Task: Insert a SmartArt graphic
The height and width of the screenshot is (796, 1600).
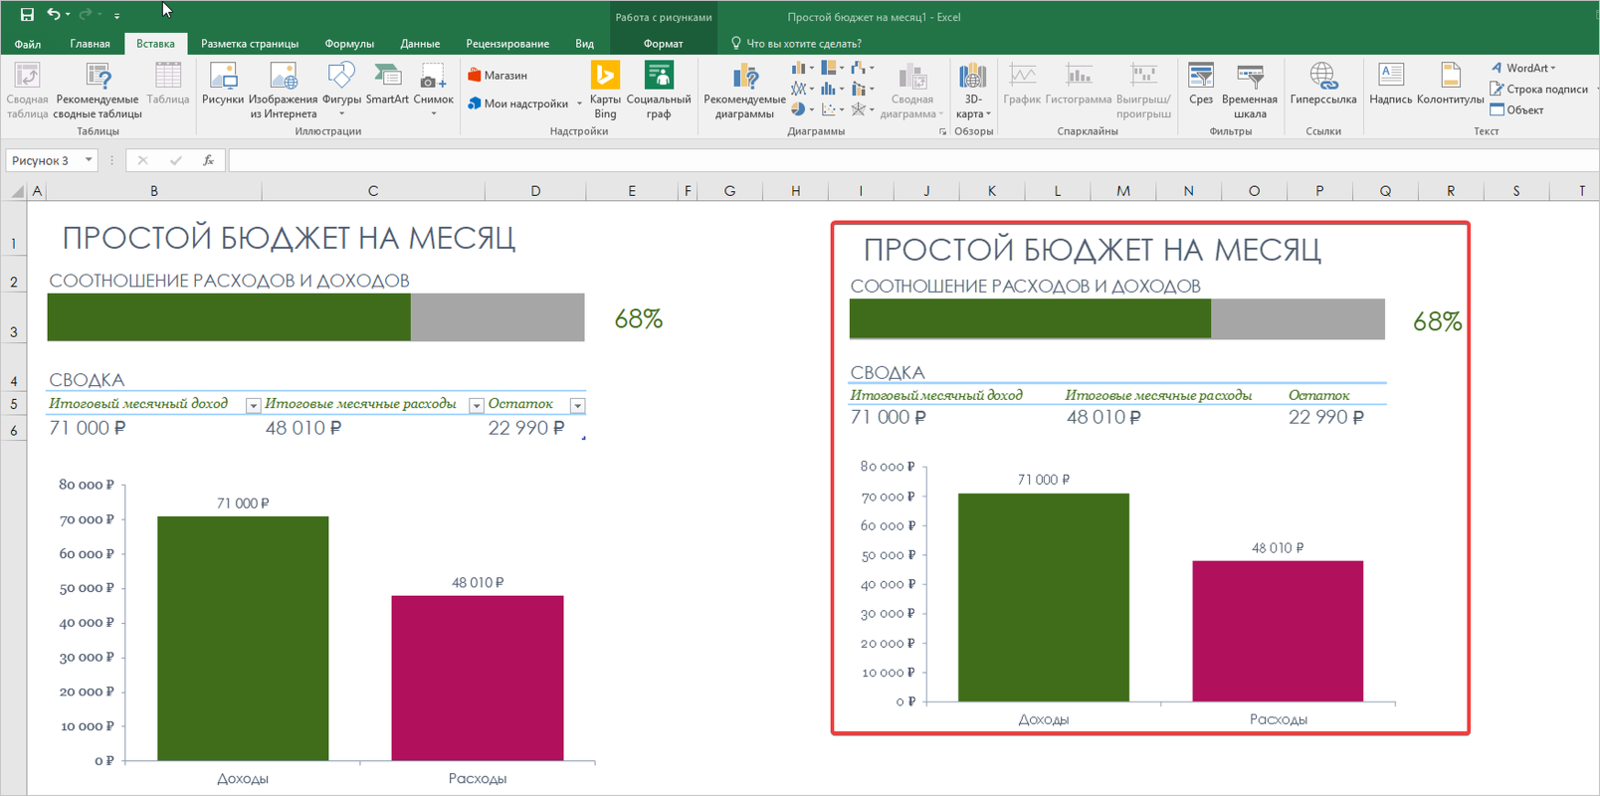Action: tap(387, 84)
